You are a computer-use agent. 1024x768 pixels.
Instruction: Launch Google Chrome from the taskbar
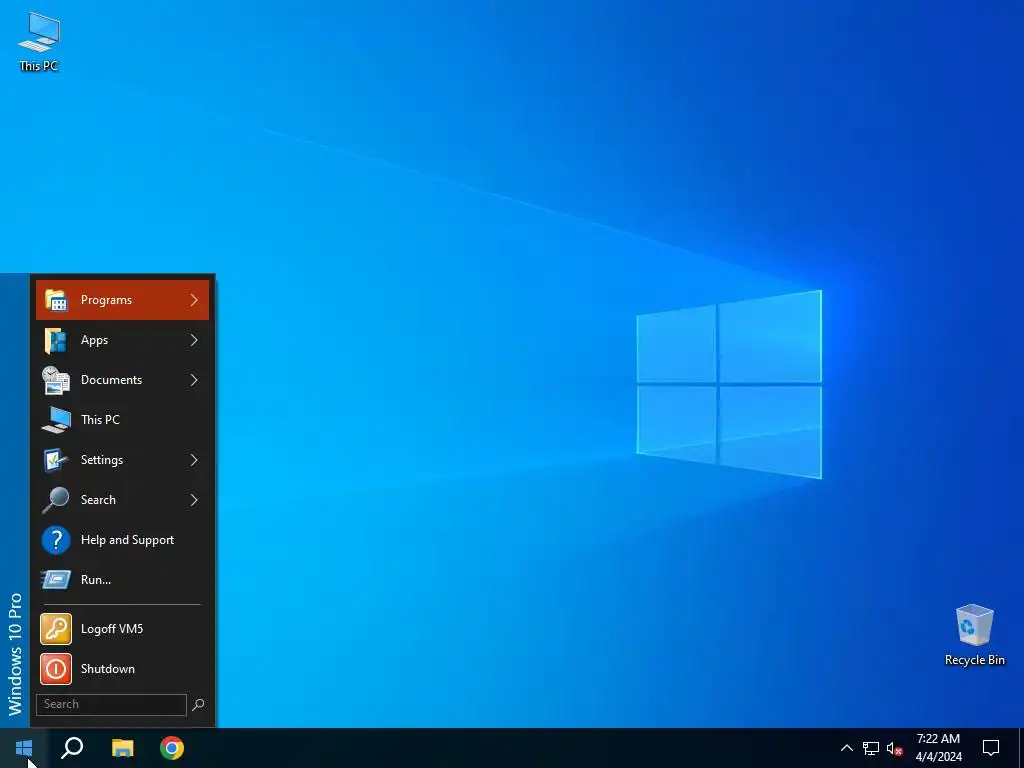tap(172, 748)
